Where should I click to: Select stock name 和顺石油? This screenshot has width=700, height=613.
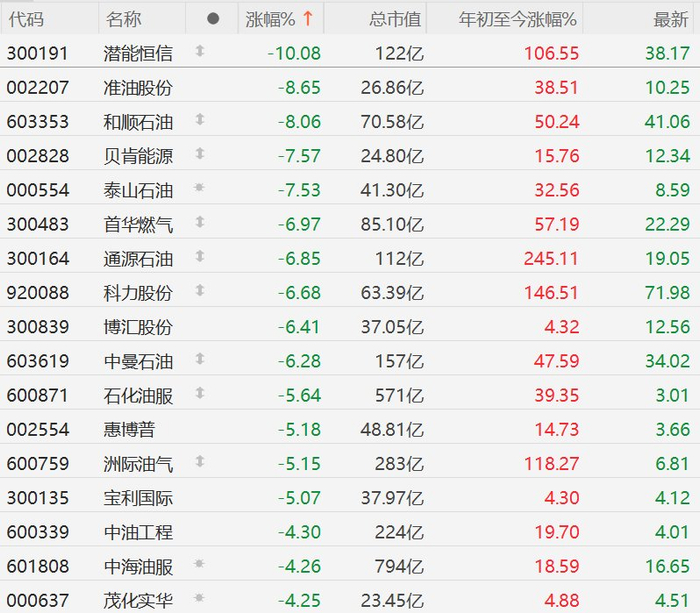[x=138, y=122]
